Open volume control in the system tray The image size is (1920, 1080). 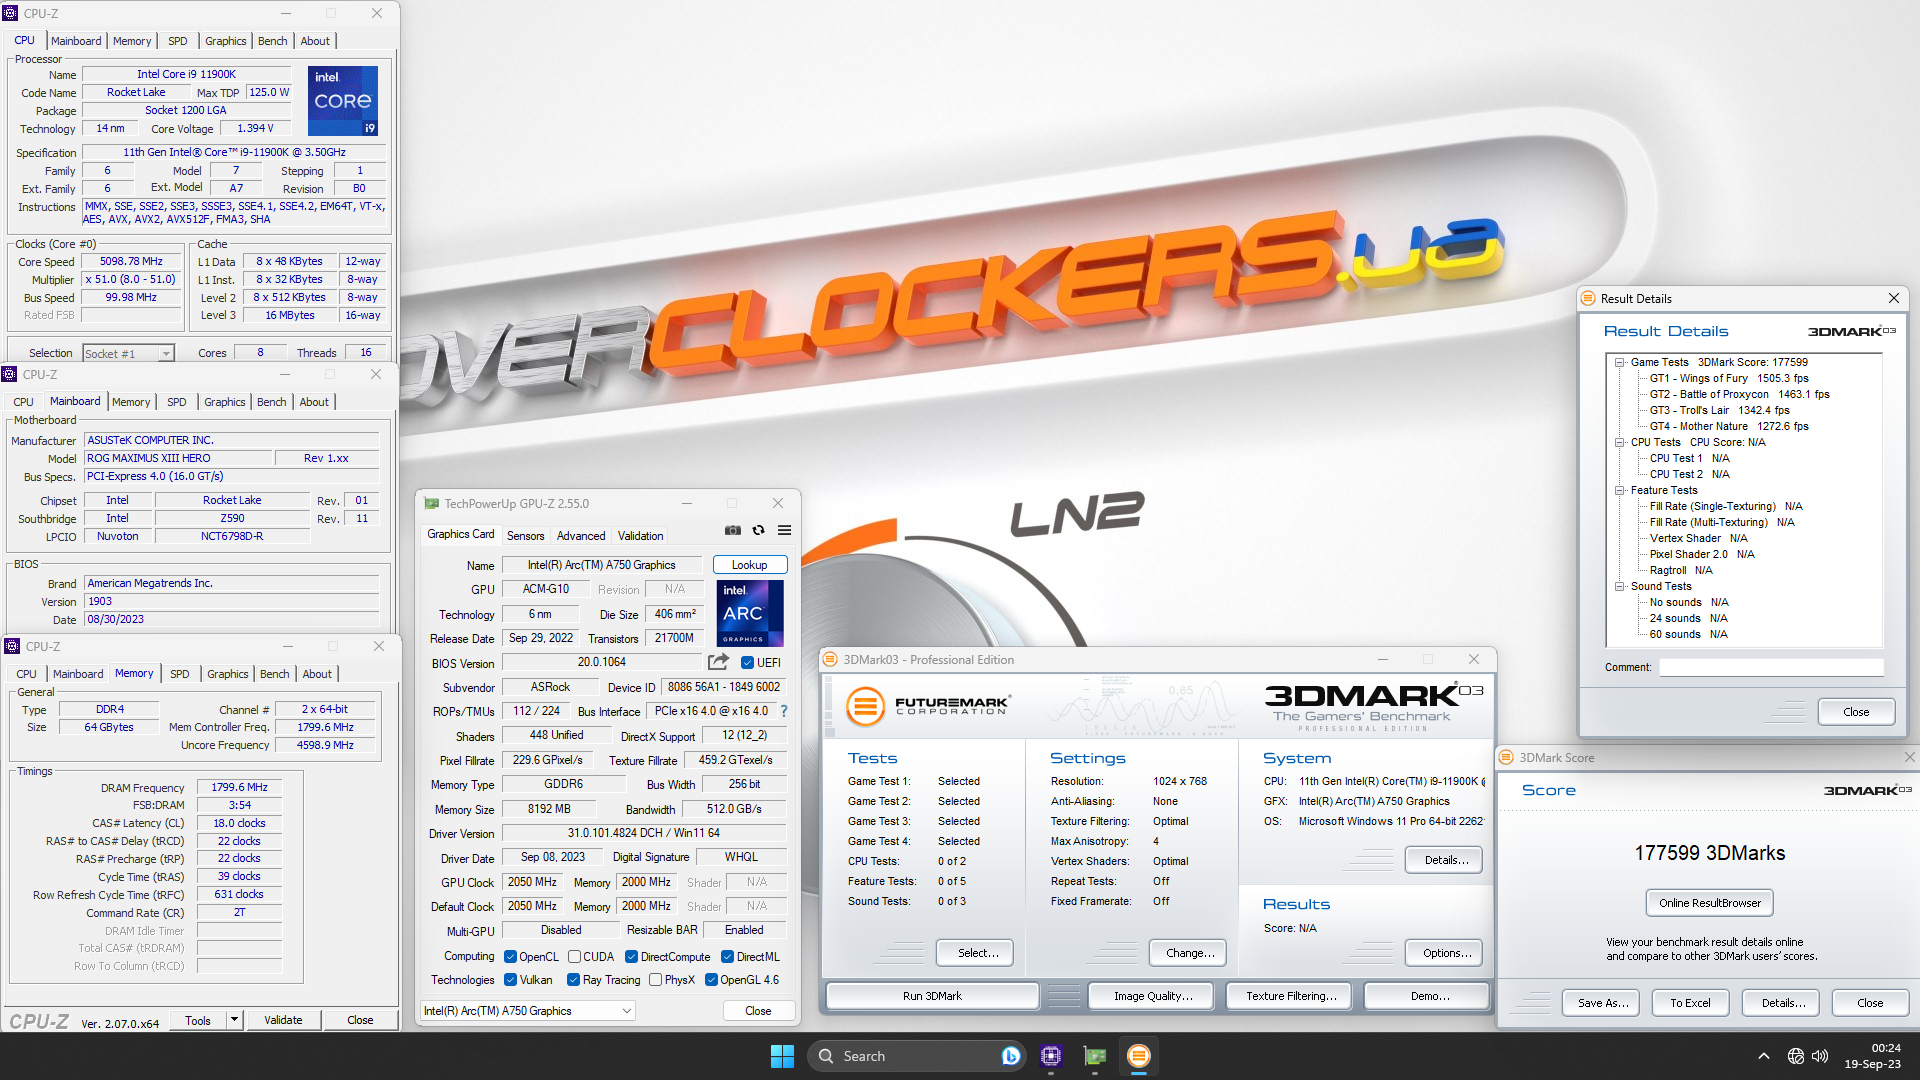tap(1820, 1056)
